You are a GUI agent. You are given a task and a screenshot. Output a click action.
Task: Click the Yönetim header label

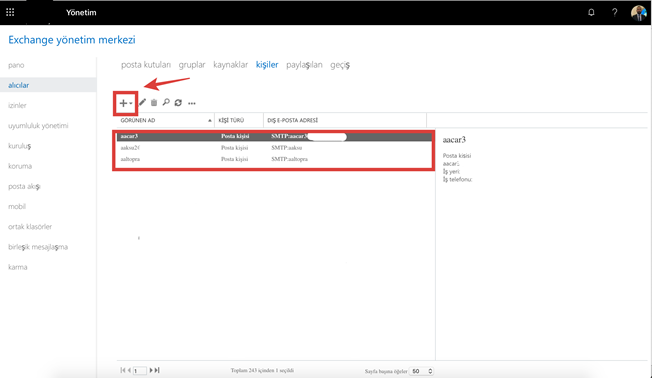pos(81,12)
